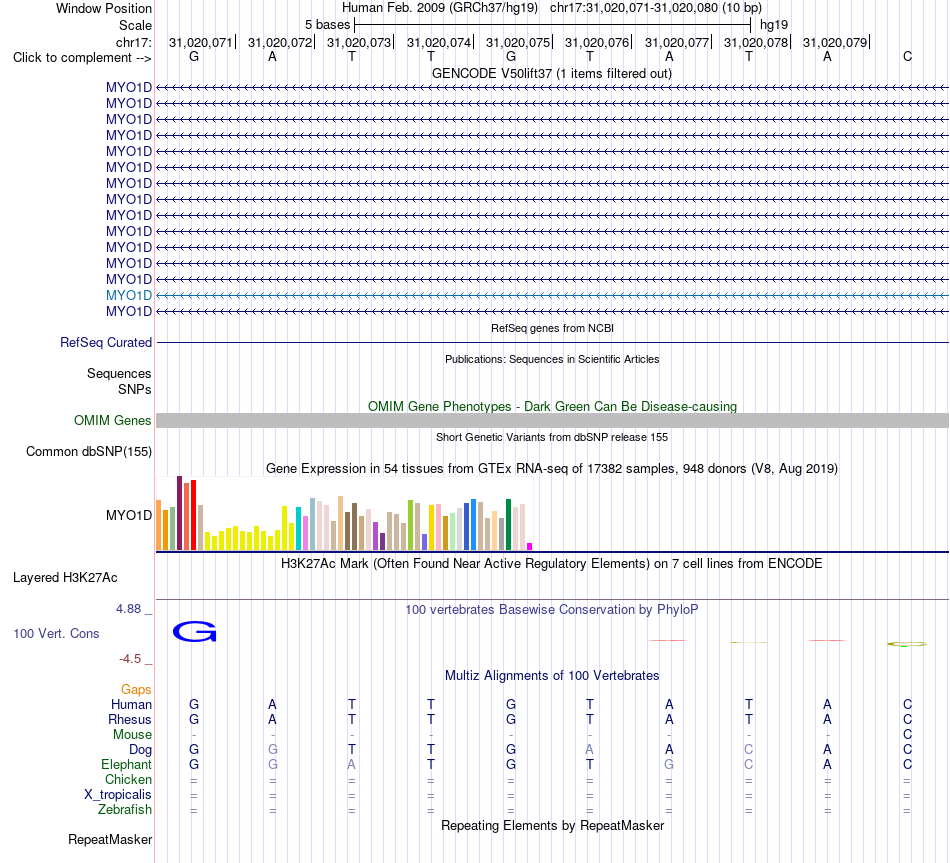Select the SNPs track label
This screenshot has width=950, height=863.
135,389
